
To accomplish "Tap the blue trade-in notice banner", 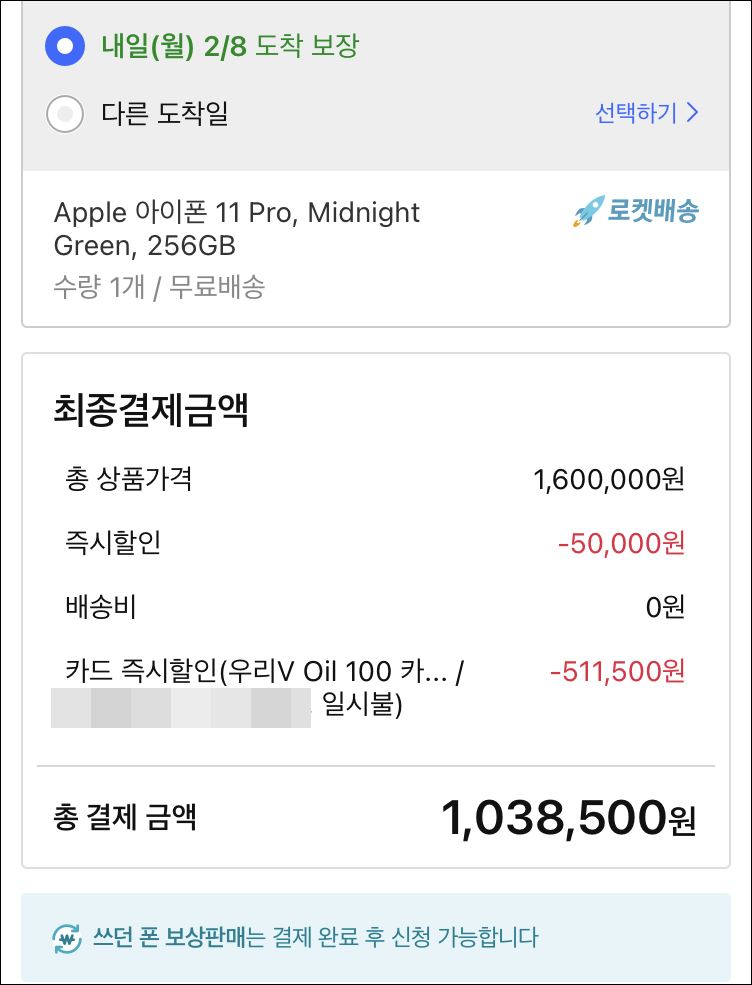I will (x=376, y=939).
